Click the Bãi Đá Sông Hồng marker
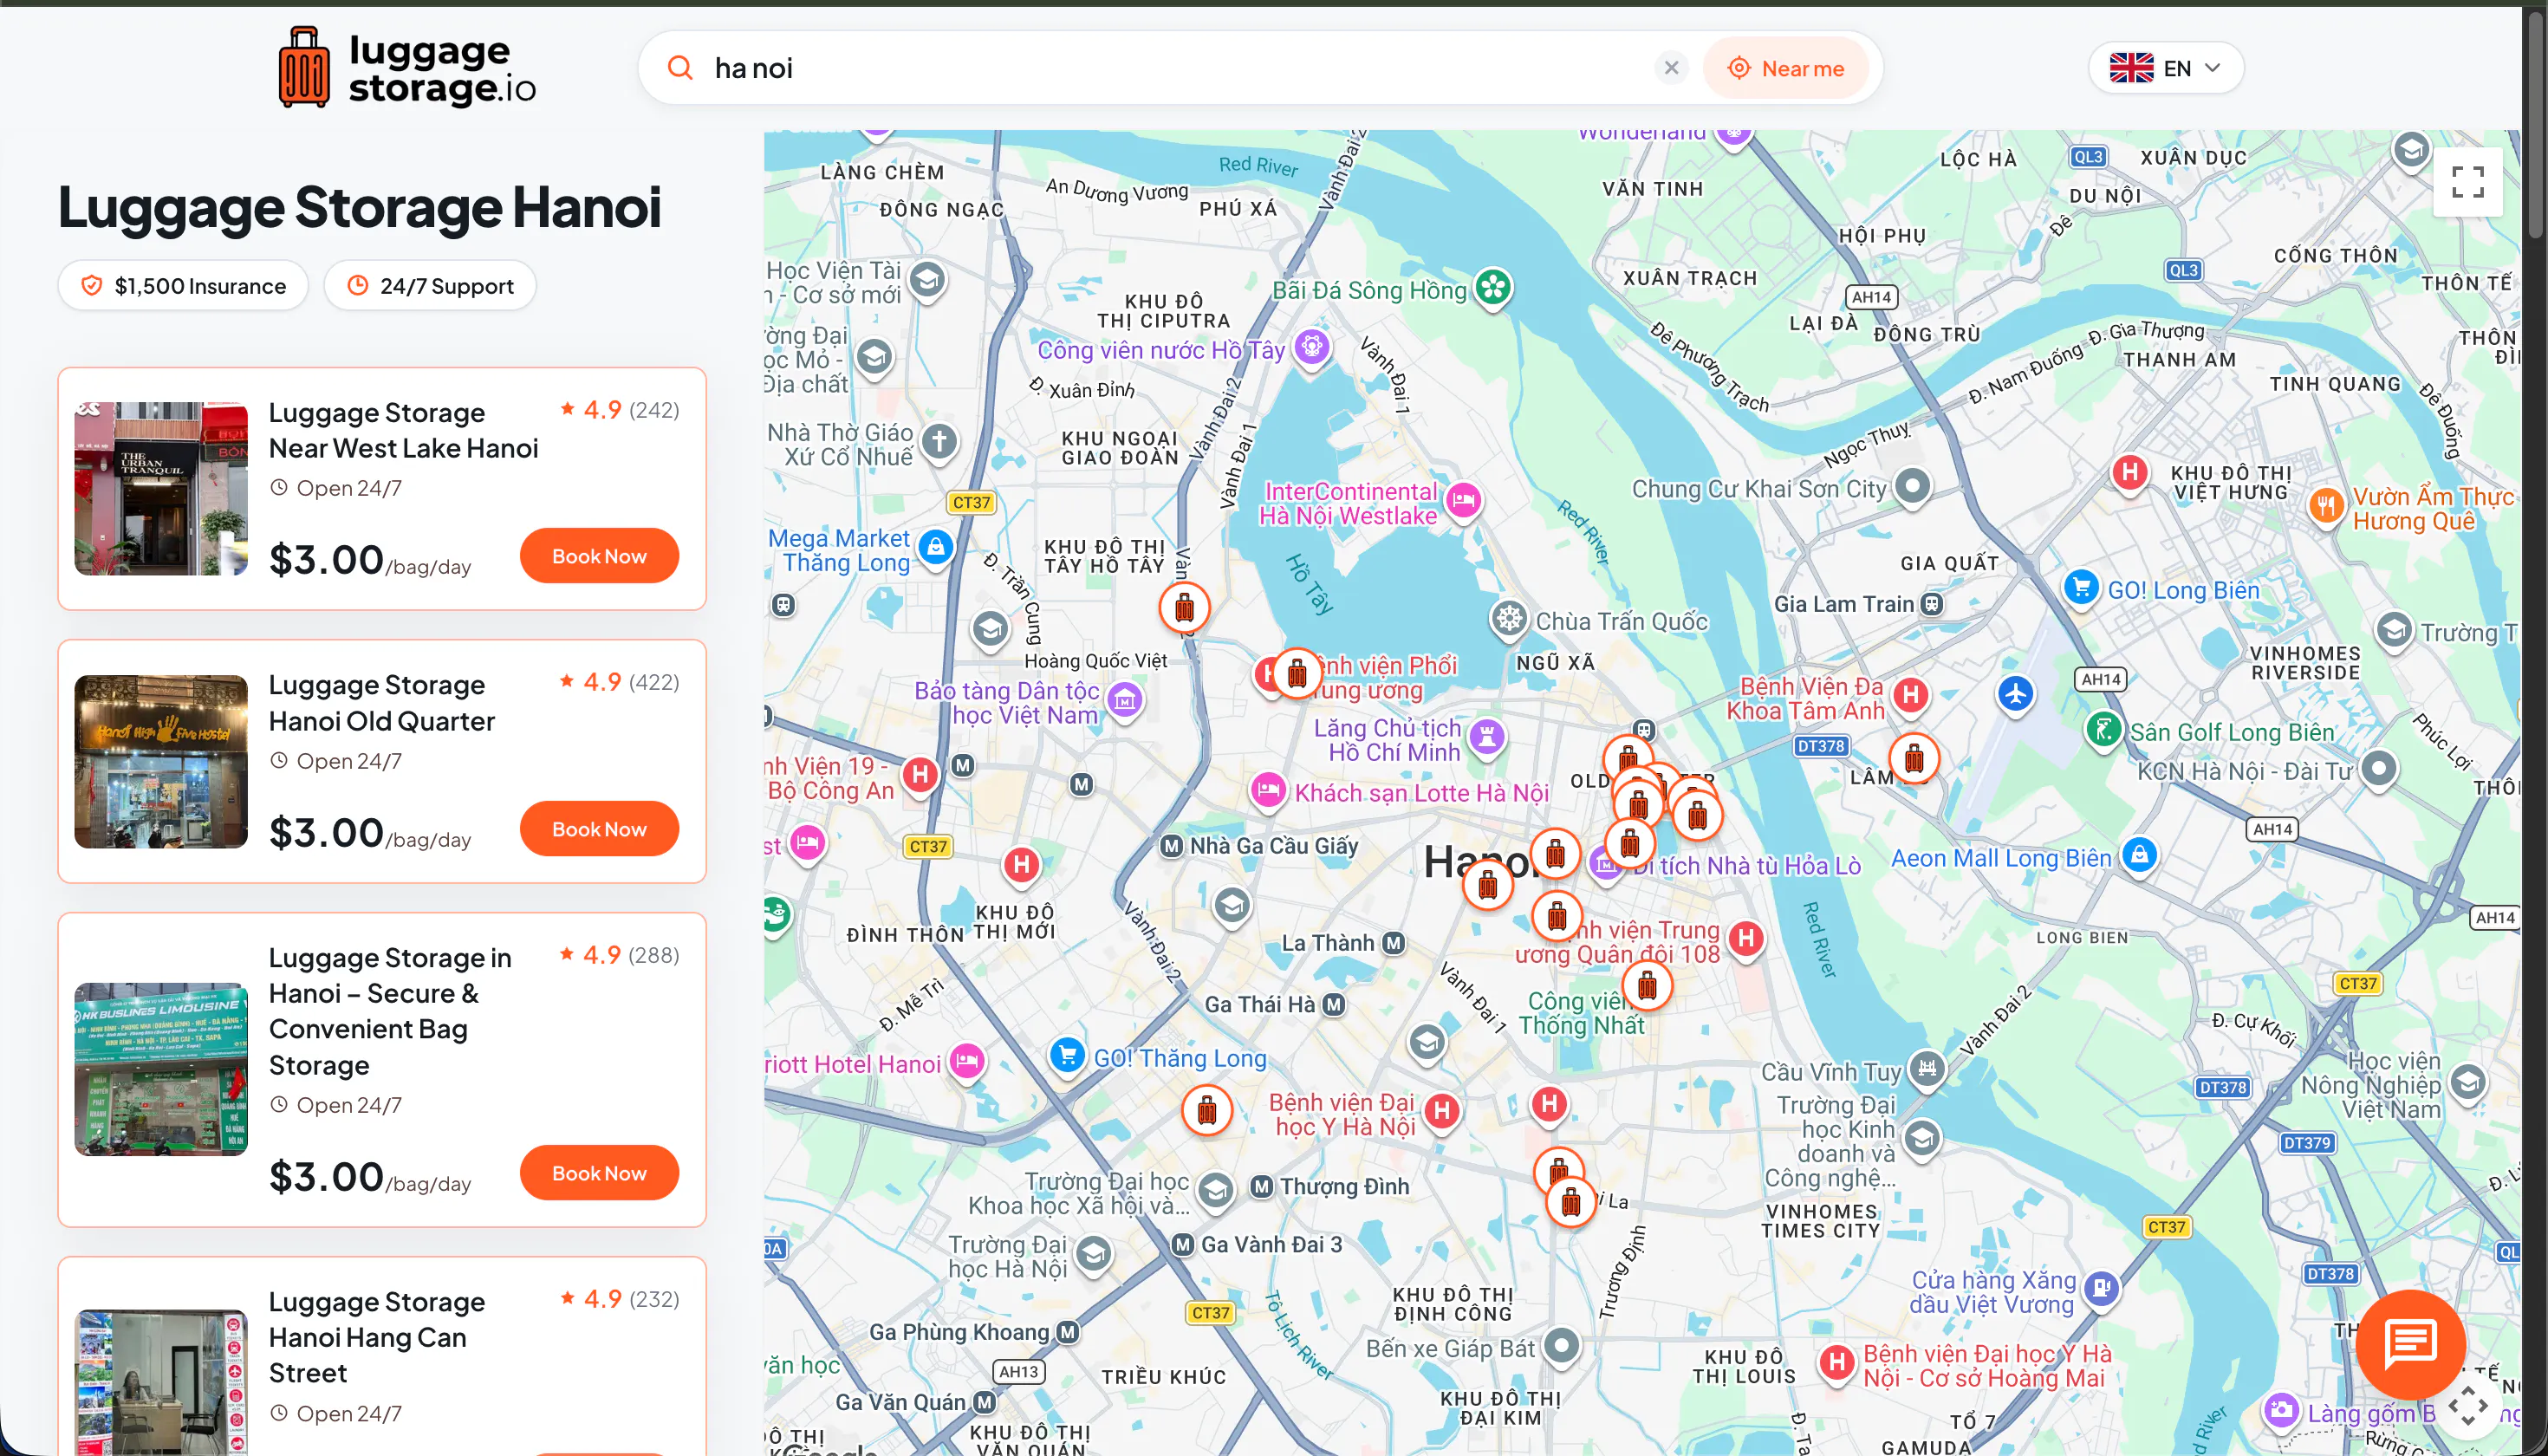2548x1456 pixels. [x=1493, y=288]
